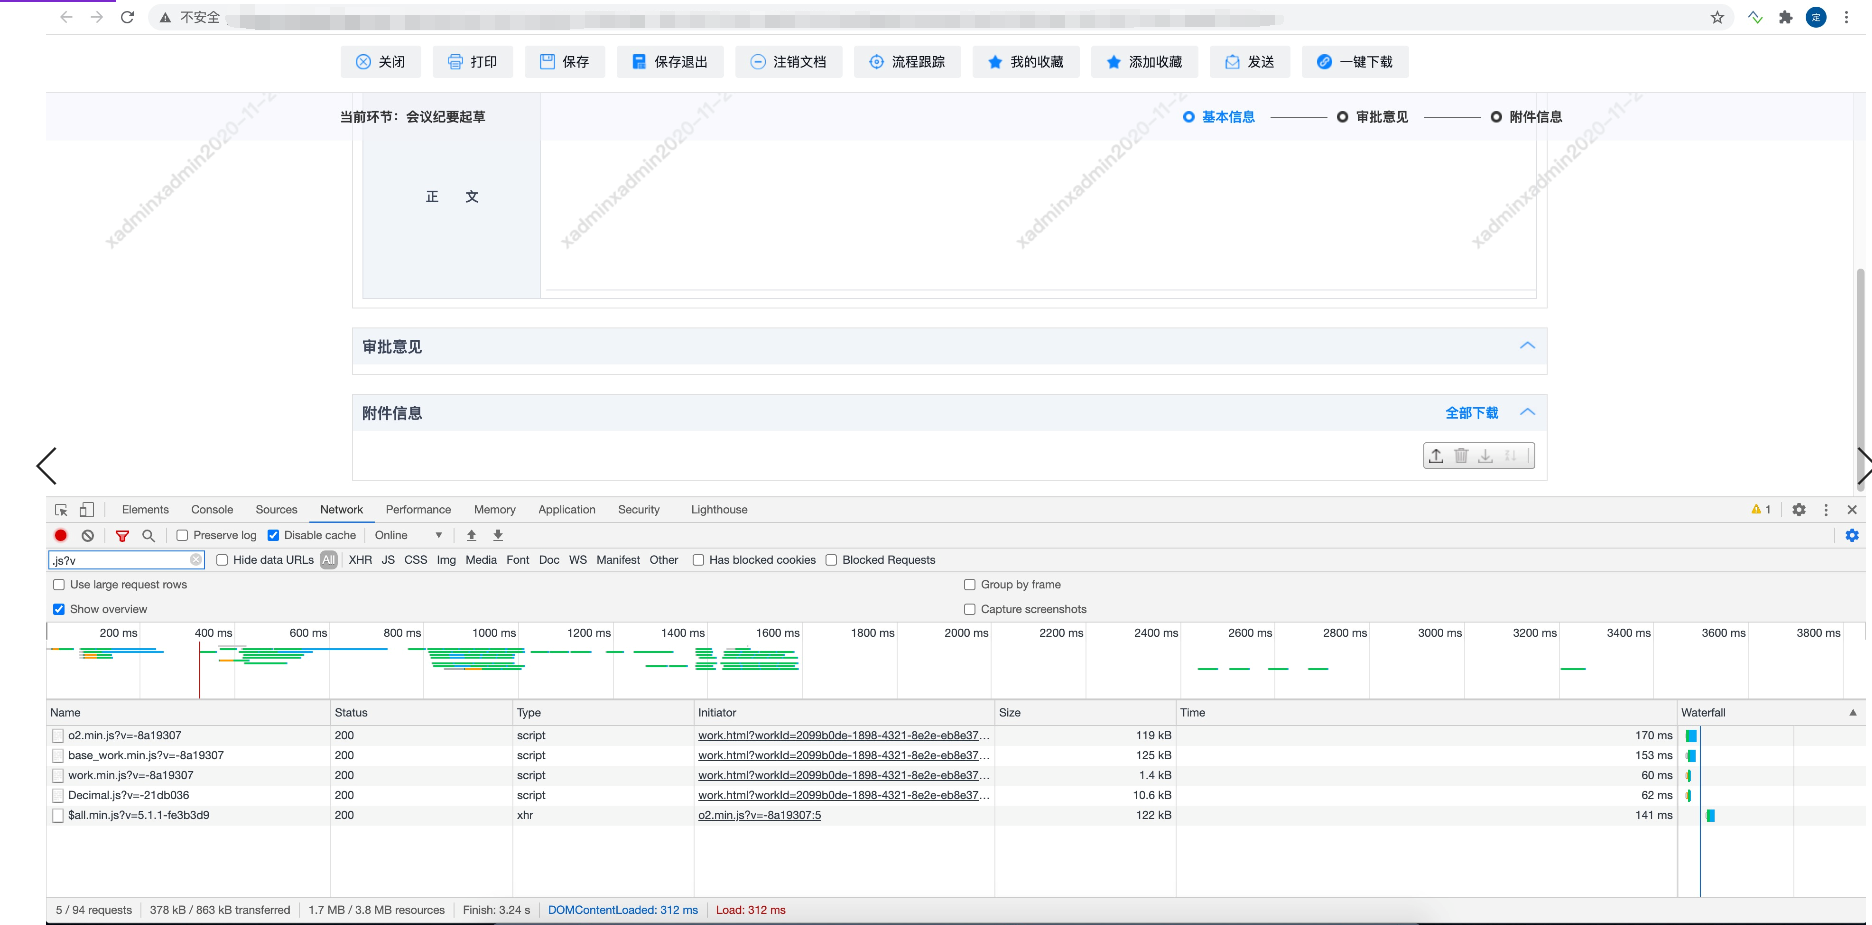Filter requests by CSS type
Screen dimensions: 1872x925
pos(416,560)
